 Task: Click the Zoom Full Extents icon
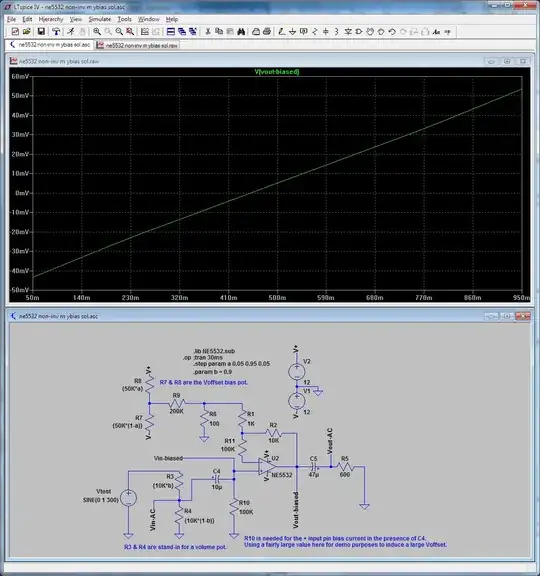point(130,32)
